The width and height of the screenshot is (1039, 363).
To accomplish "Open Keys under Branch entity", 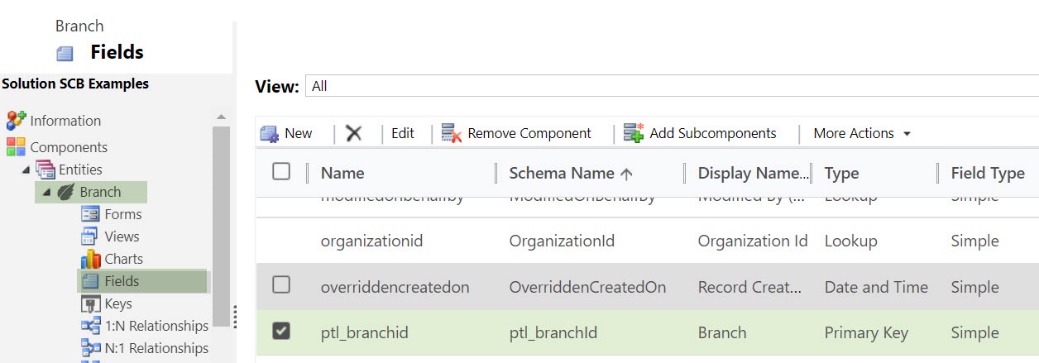I will 119,304.
